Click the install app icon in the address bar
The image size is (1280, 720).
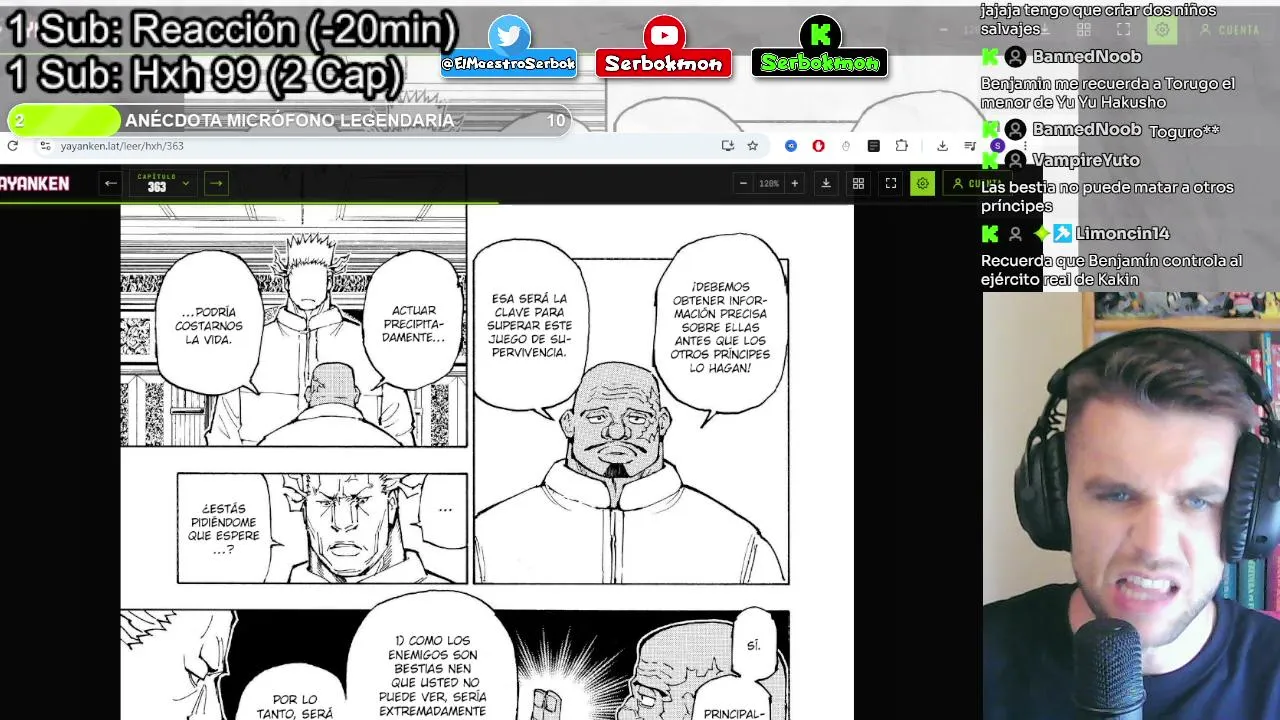pyautogui.click(x=728, y=146)
